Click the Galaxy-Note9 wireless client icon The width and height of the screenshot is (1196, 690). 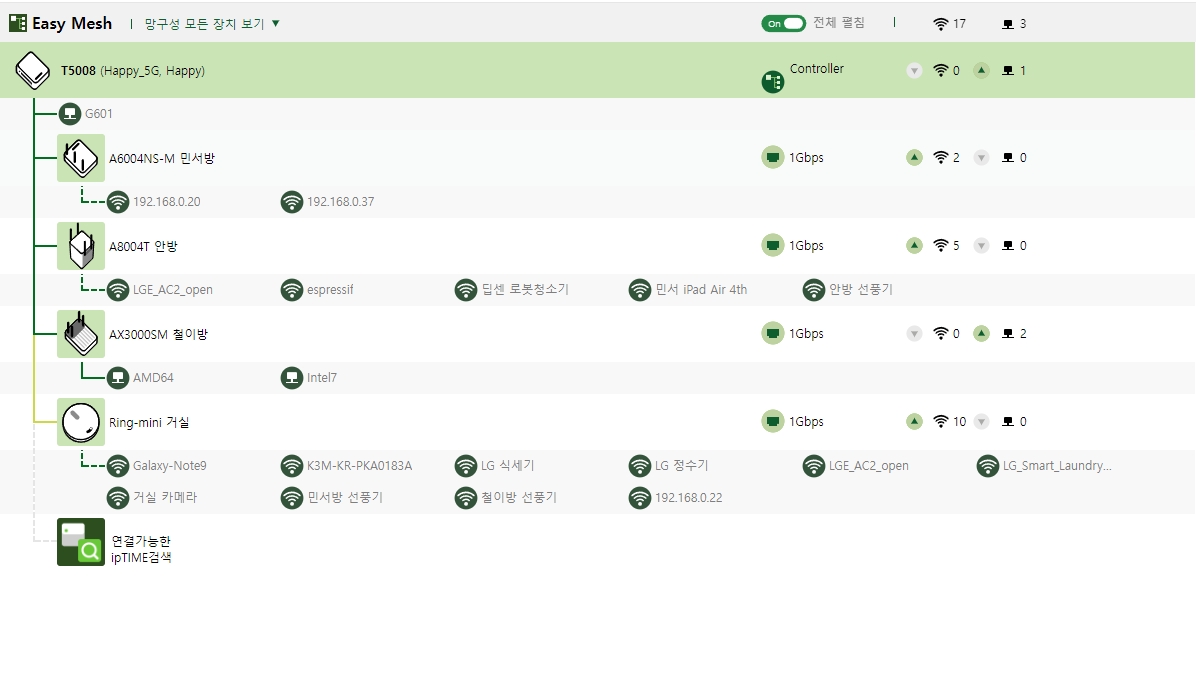117,466
